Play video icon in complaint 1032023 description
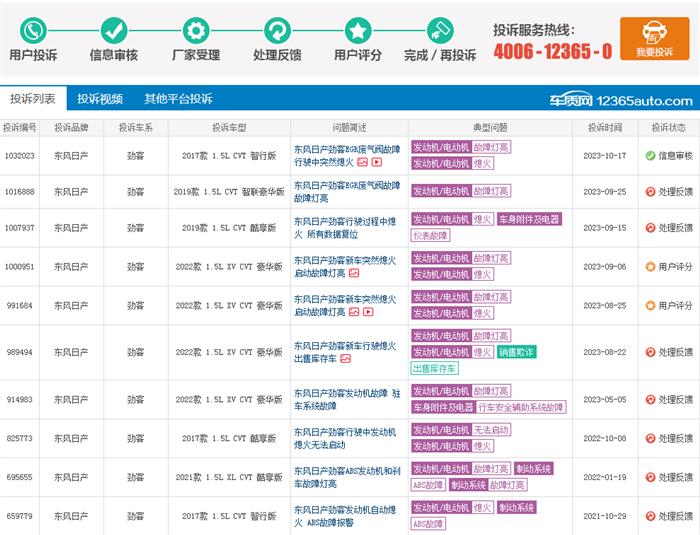 click(377, 162)
